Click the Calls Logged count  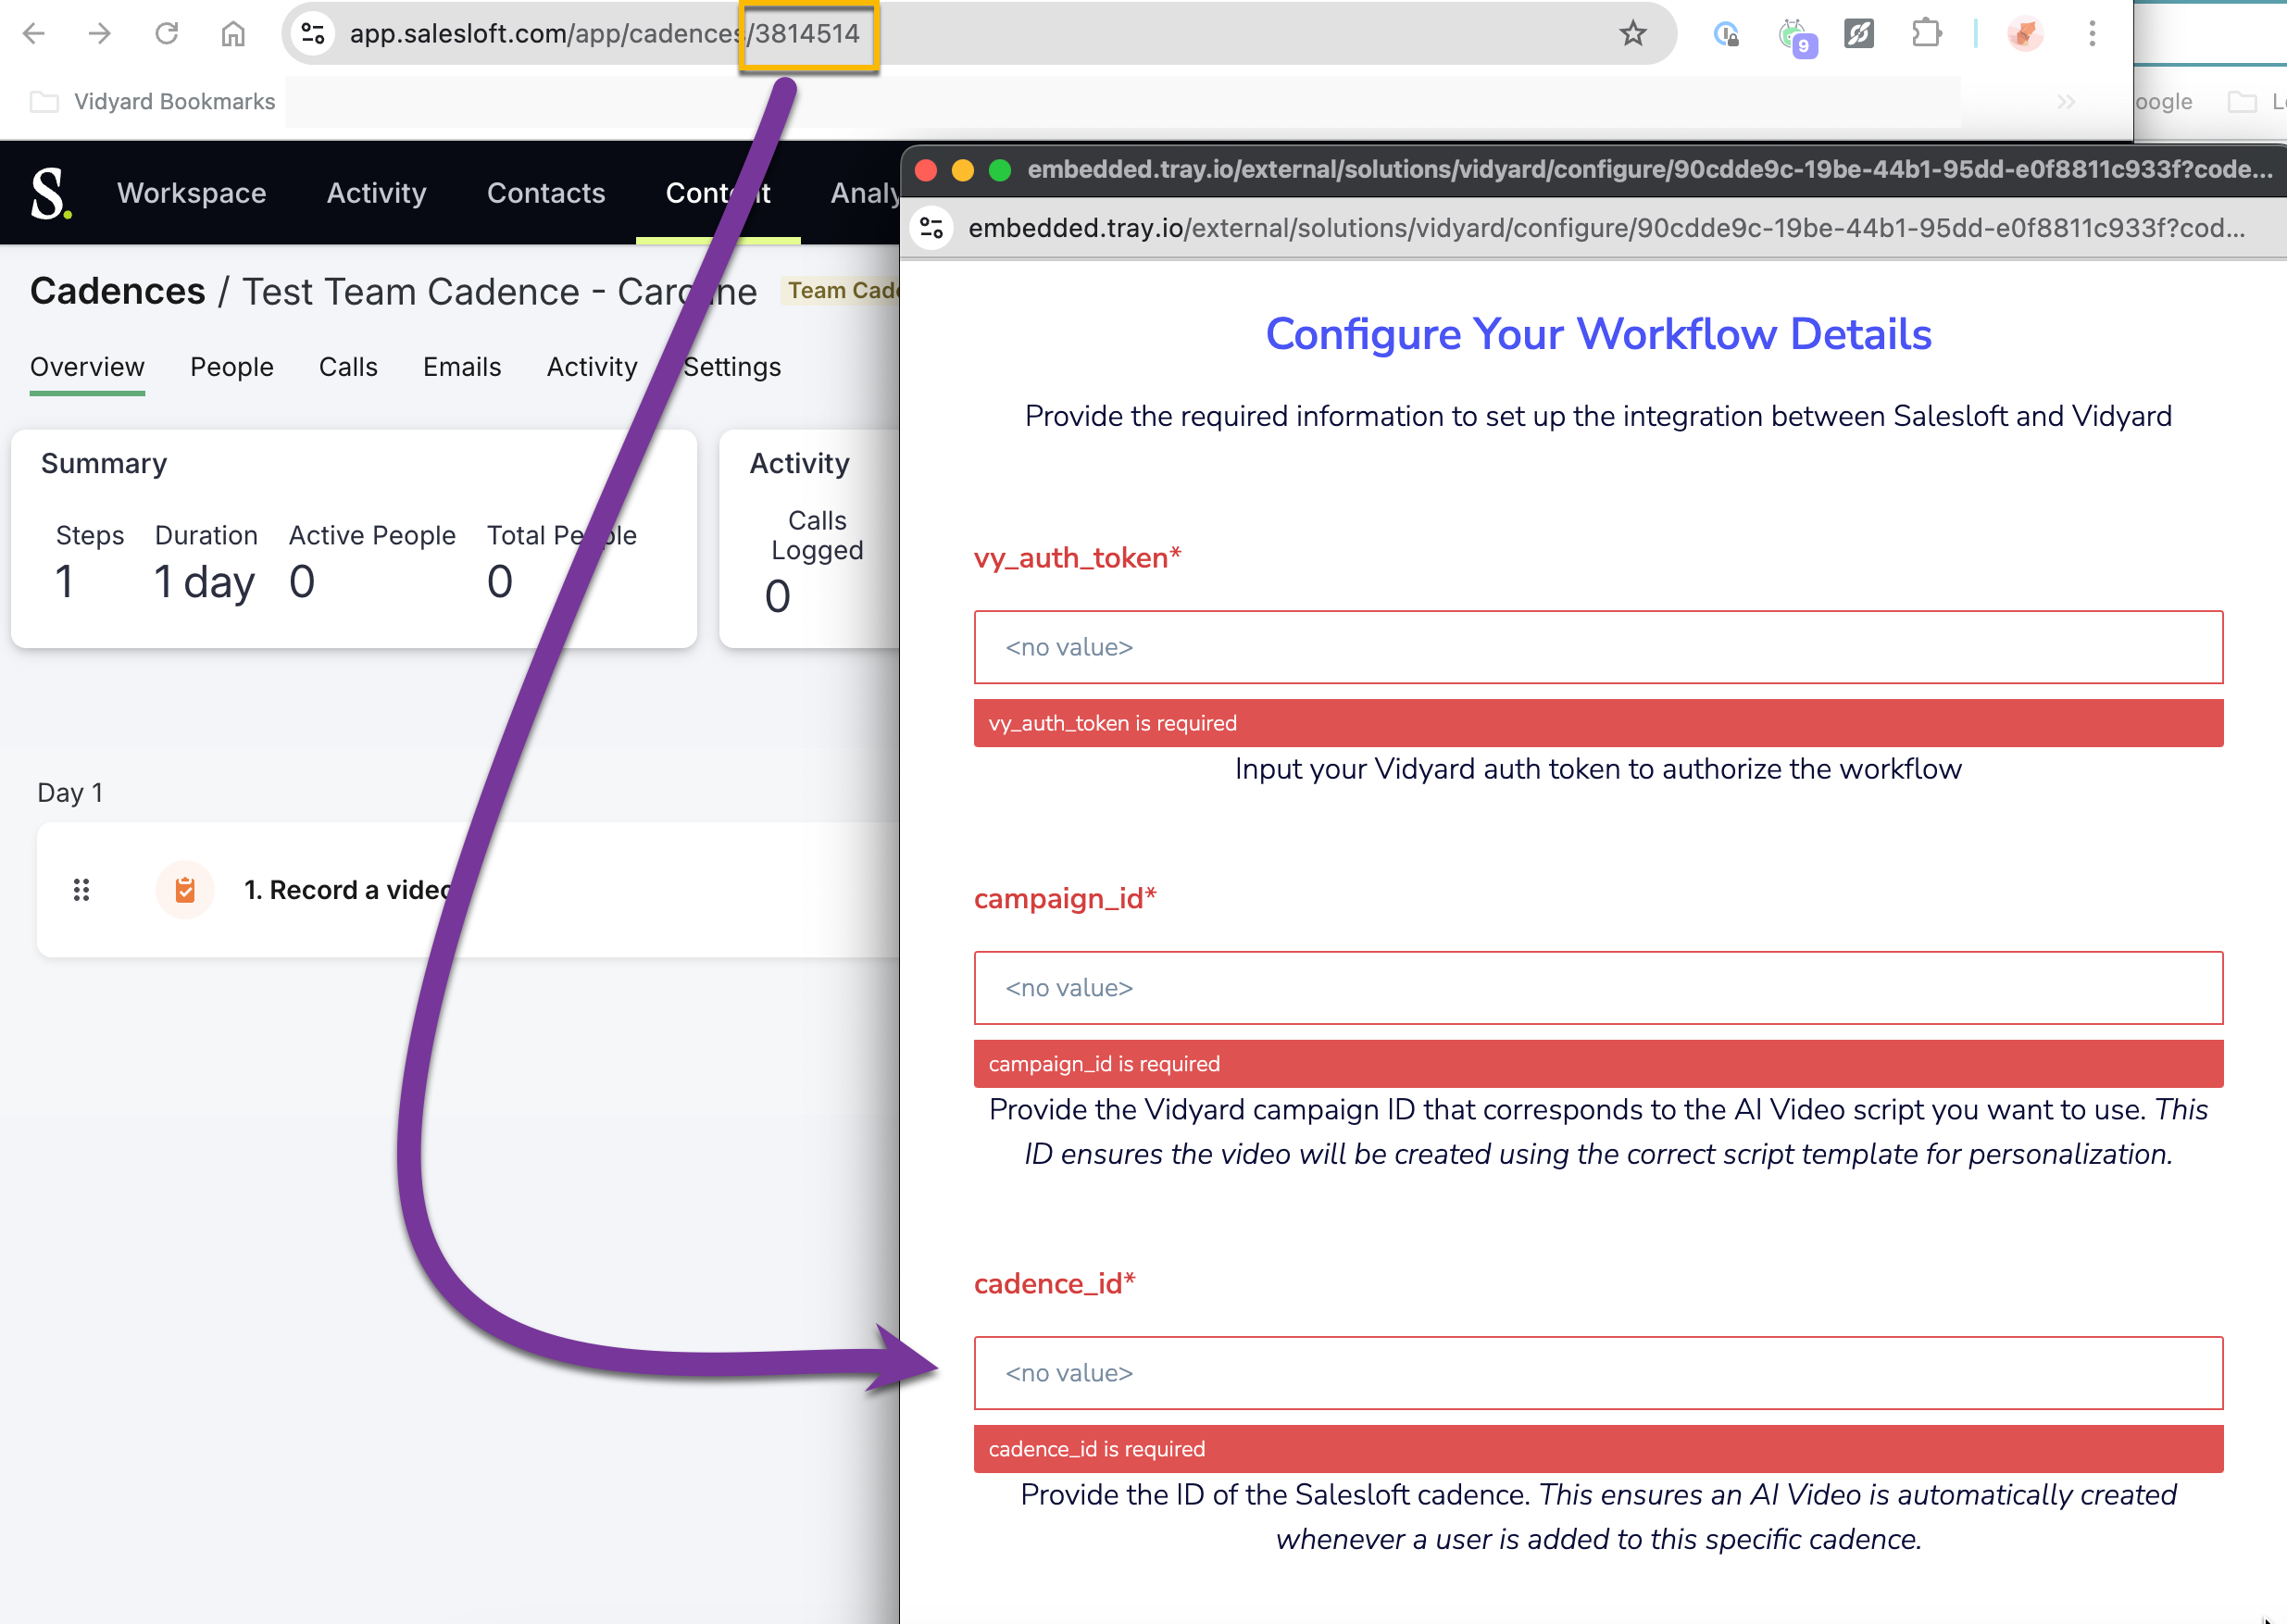[778, 597]
